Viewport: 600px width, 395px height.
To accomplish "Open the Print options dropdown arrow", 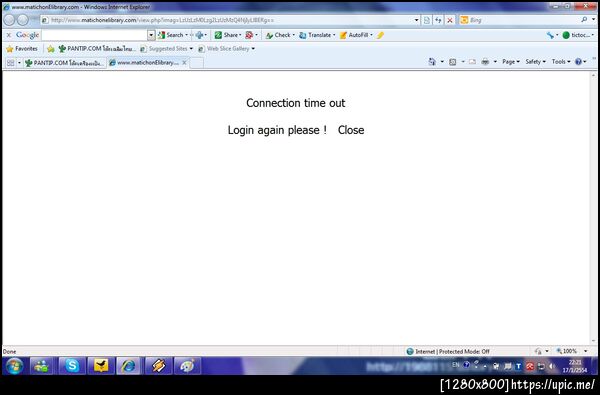I will point(495,62).
